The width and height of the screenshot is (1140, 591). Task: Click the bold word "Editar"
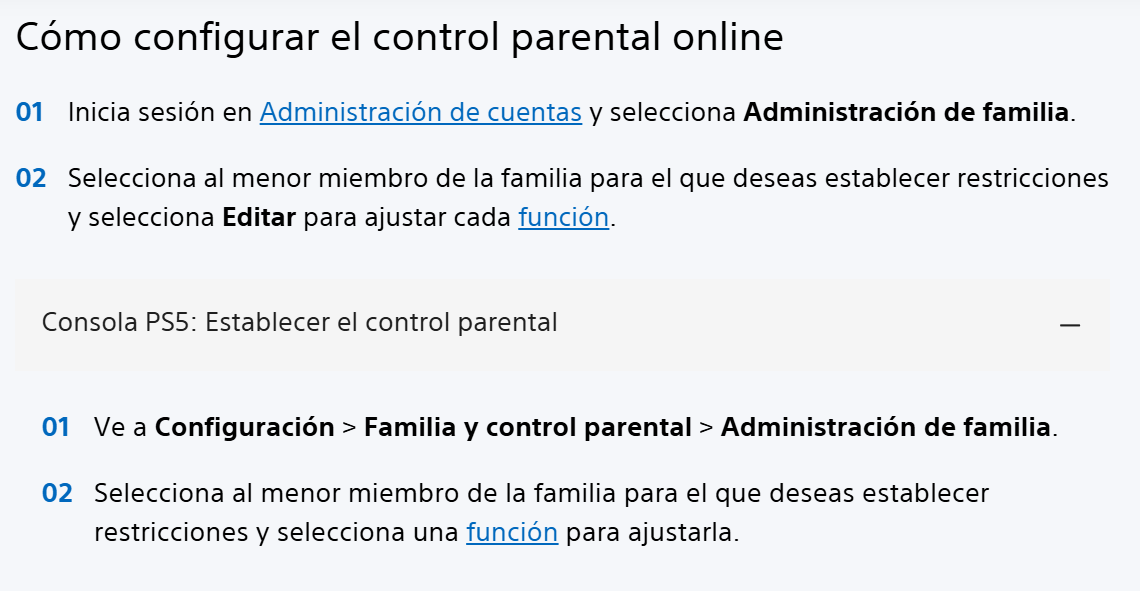click(x=259, y=217)
